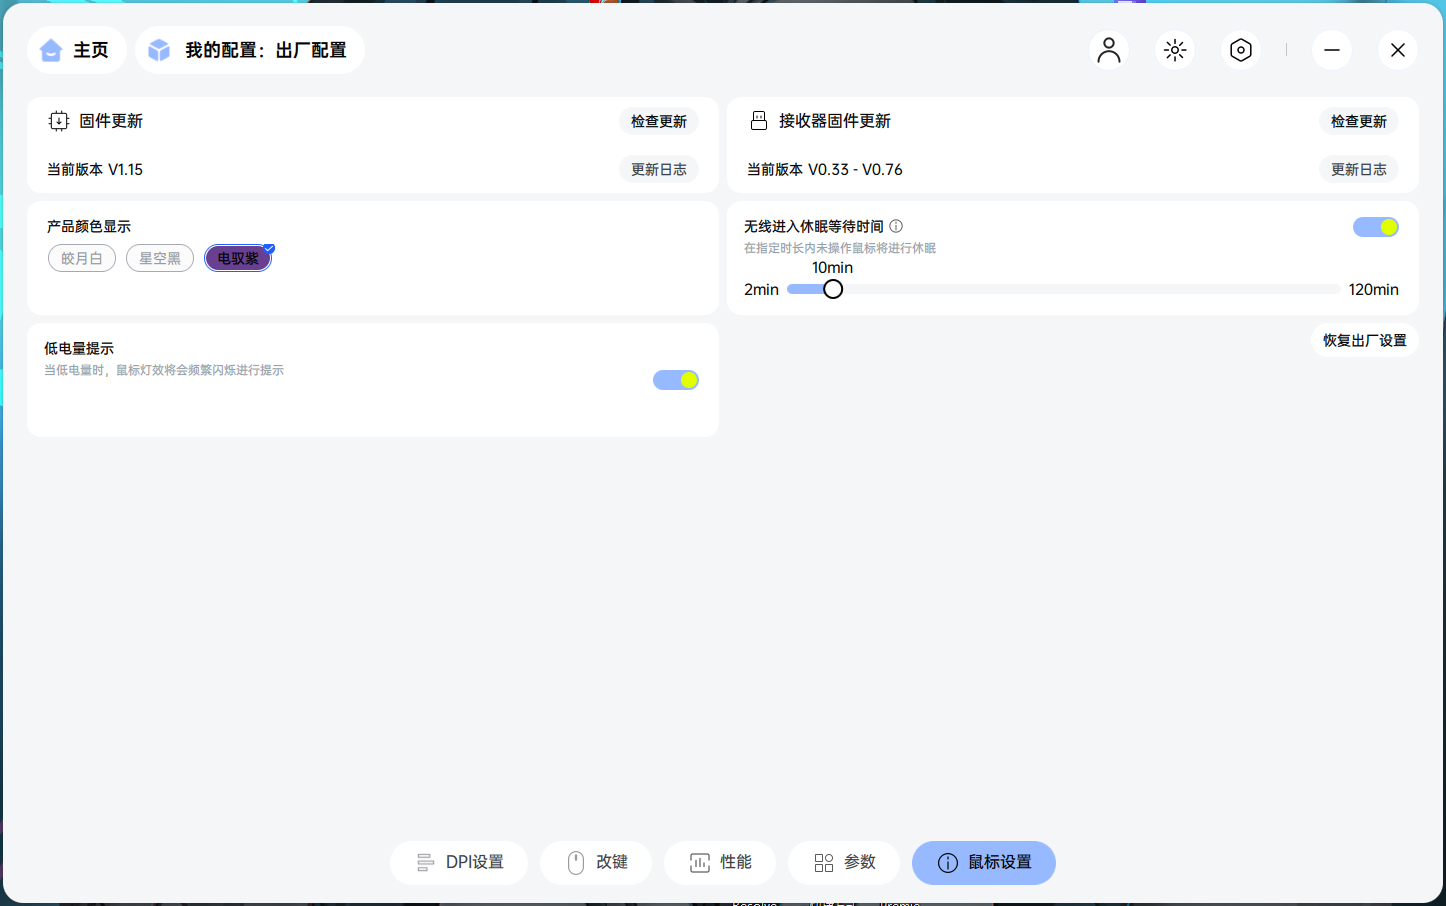
Task: Open the 性能 (performance) section icon
Action: (x=700, y=862)
